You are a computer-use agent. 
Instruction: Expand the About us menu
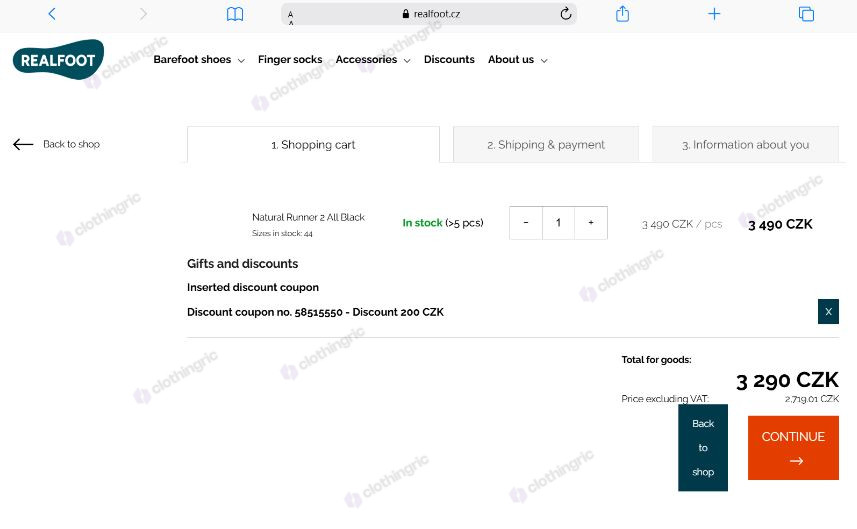point(518,60)
